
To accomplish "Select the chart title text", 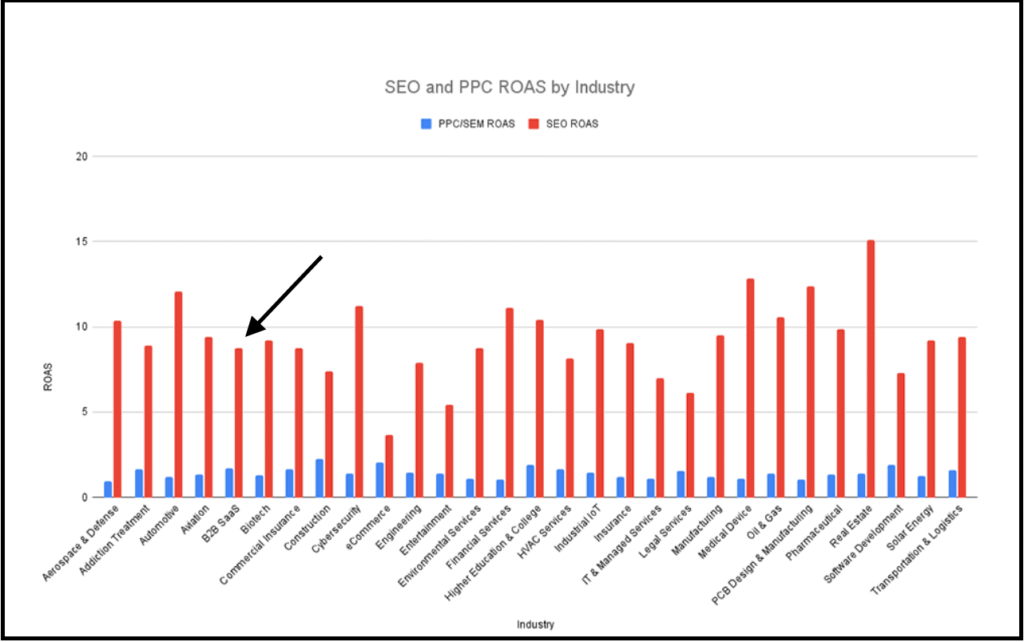I will pos(510,87).
